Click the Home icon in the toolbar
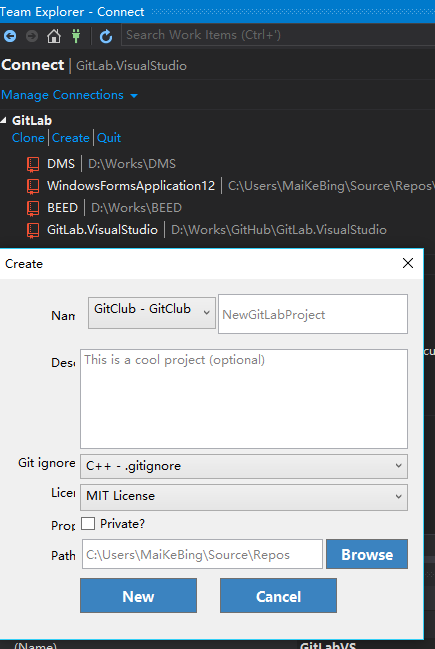Image resolution: width=435 pixels, height=649 pixels. point(54,36)
